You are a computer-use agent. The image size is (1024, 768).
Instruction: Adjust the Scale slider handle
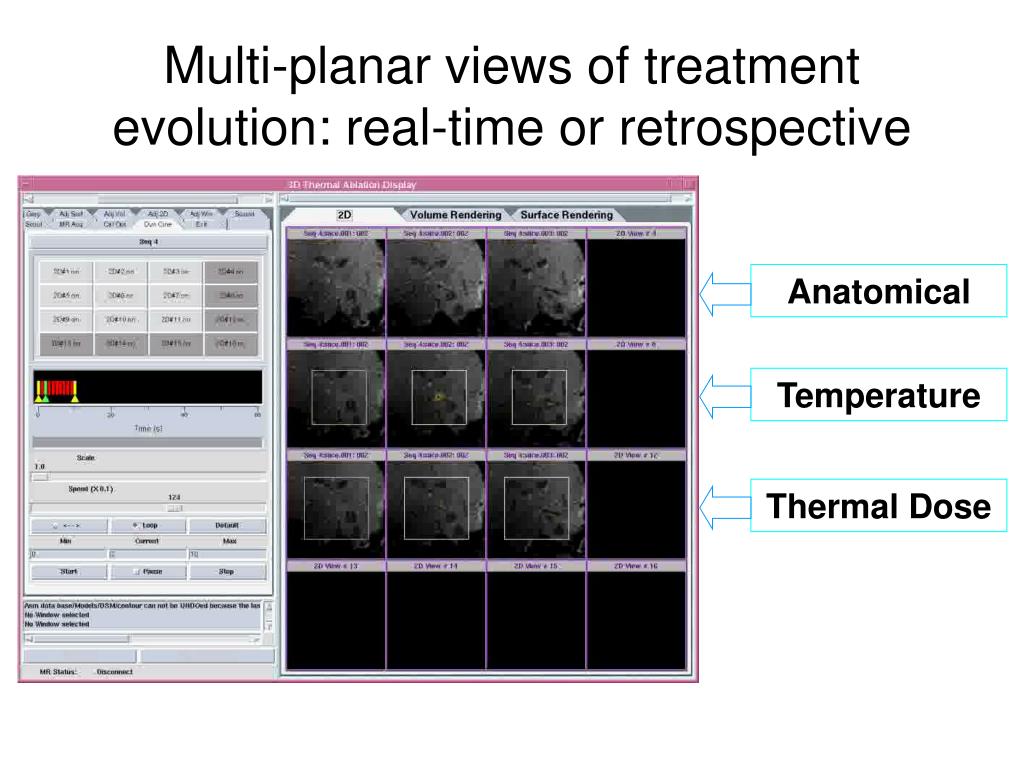tap(40, 477)
